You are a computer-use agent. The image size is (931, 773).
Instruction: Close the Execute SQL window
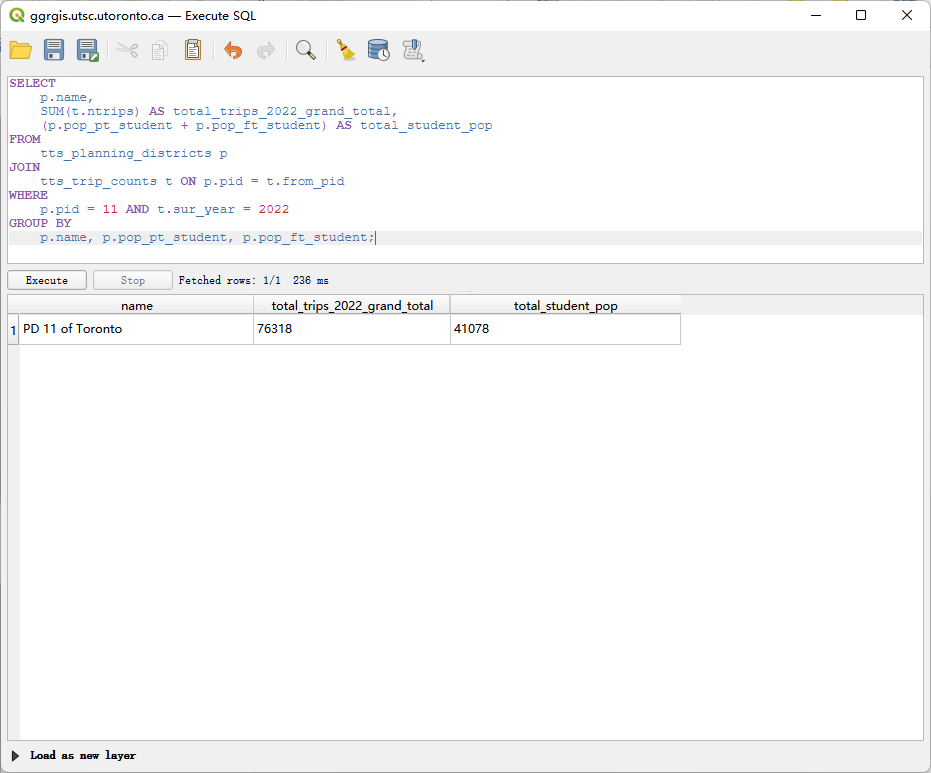(907, 15)
